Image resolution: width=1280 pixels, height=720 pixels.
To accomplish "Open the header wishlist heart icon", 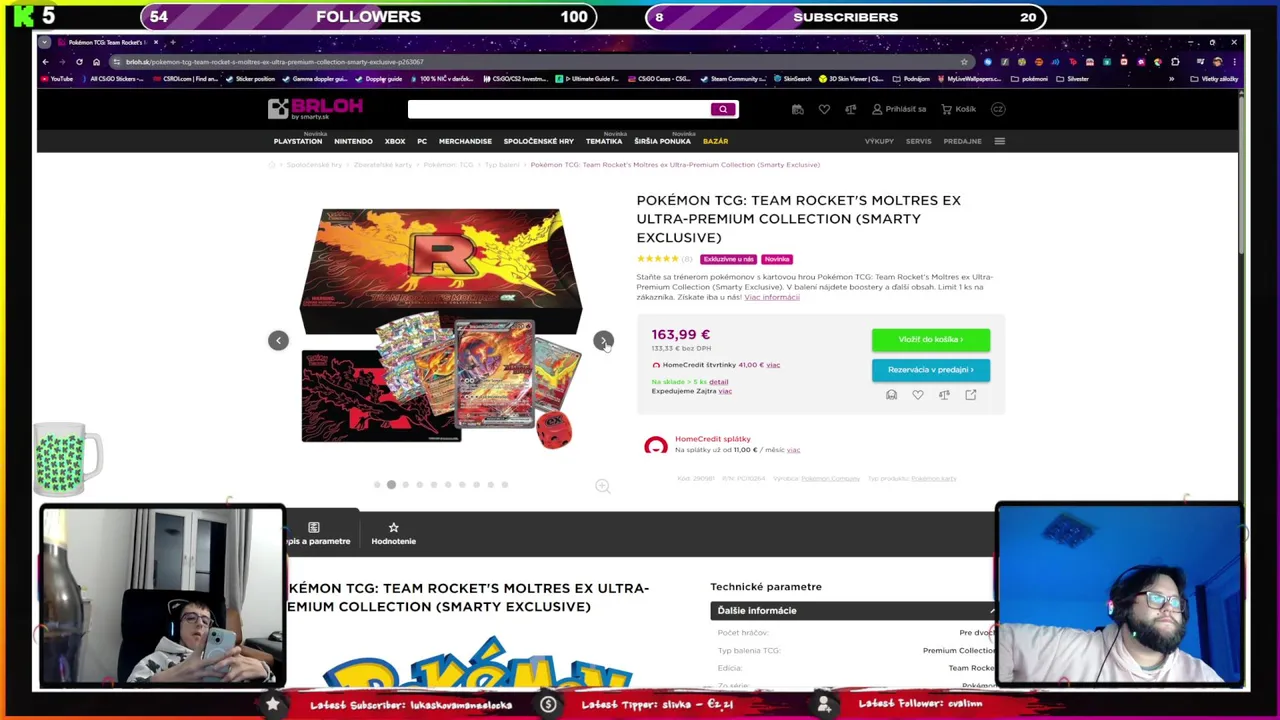I will (824, 109).
